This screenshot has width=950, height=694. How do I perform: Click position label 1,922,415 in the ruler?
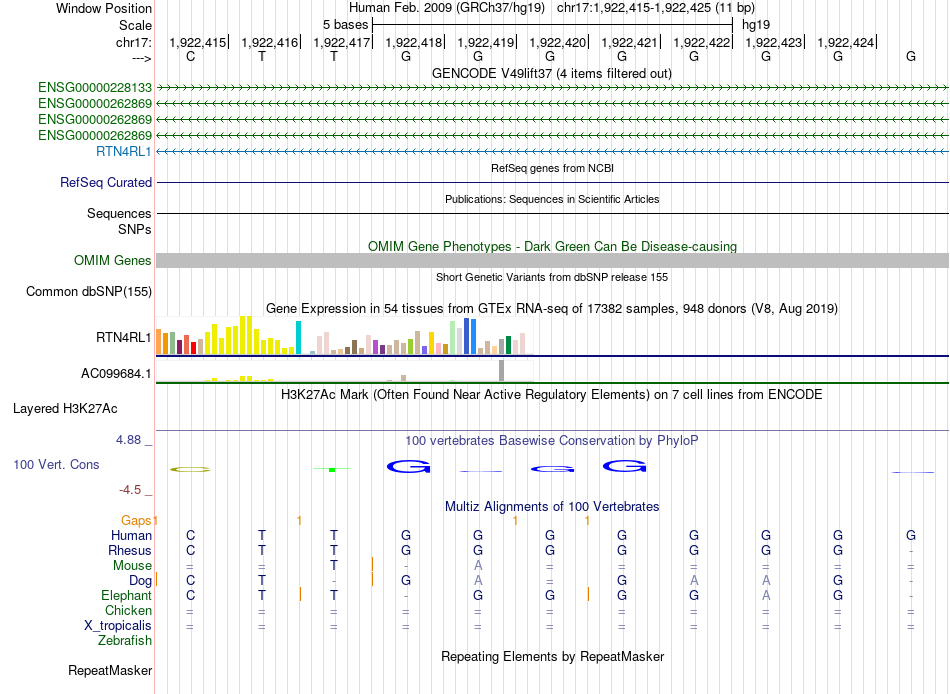pyautogui.click(x=198, y=42)
